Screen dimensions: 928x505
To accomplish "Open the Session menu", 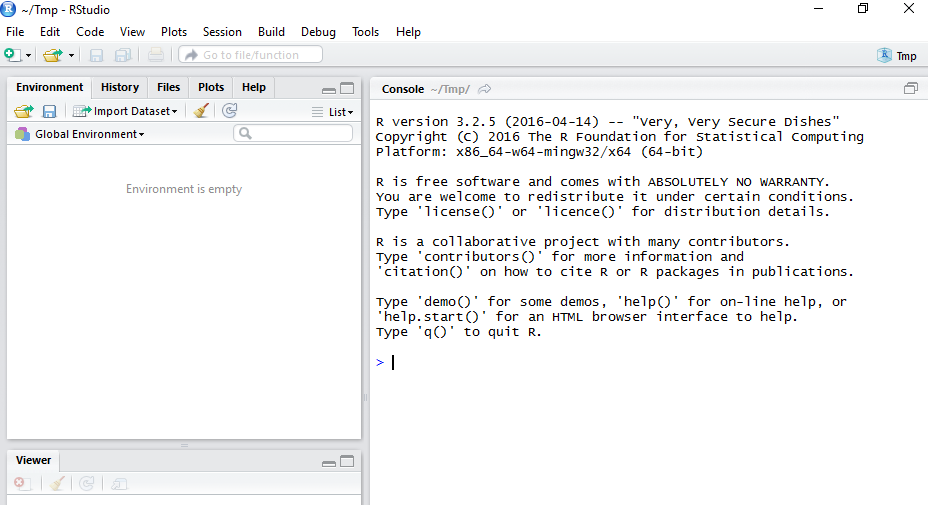I will (222, 32).
